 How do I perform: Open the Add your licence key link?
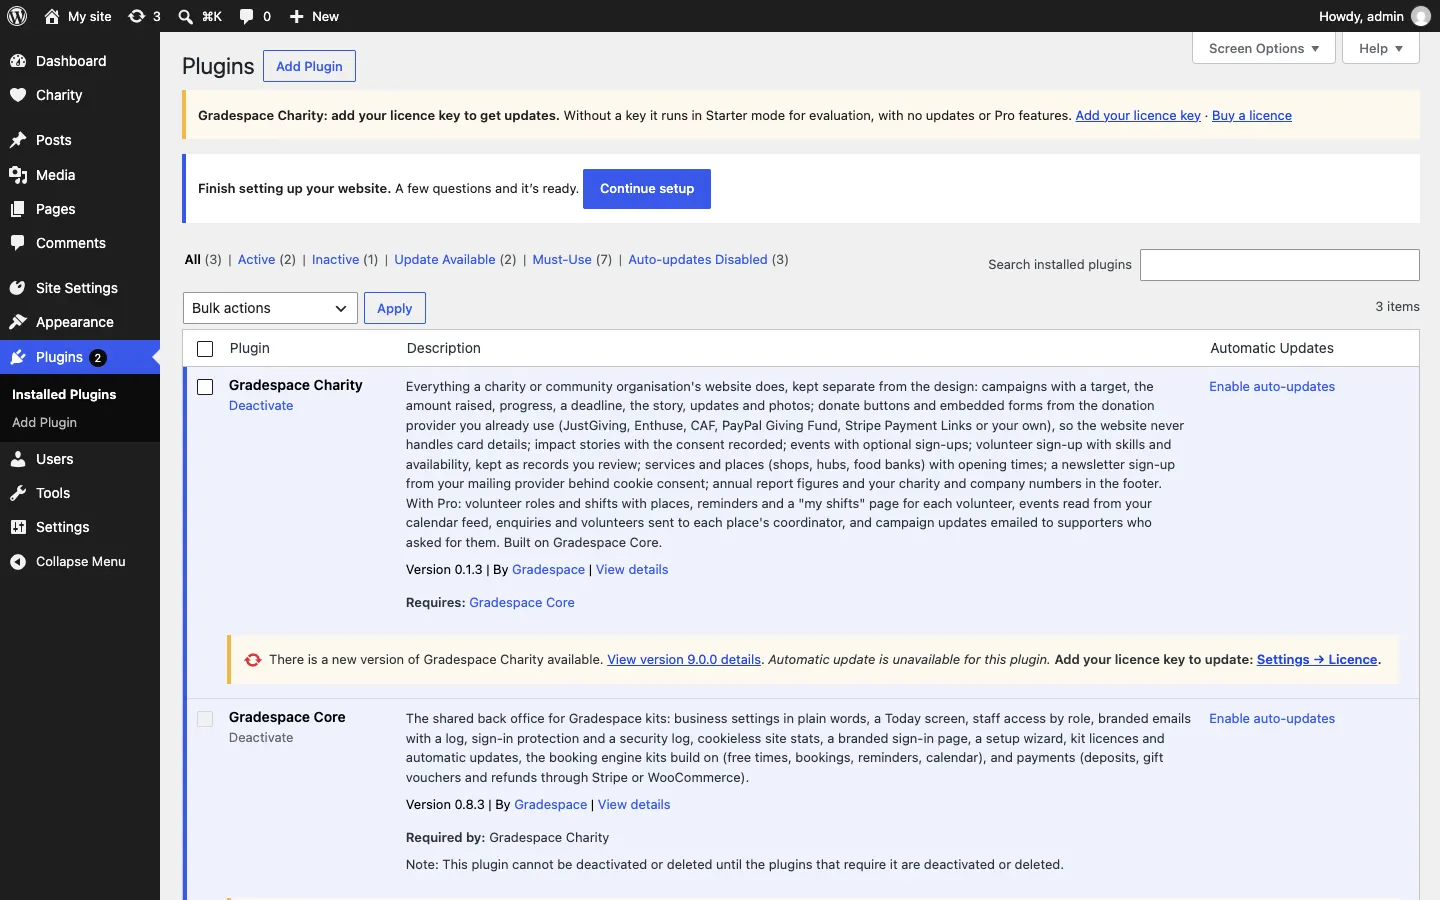tap(1138, 116)
